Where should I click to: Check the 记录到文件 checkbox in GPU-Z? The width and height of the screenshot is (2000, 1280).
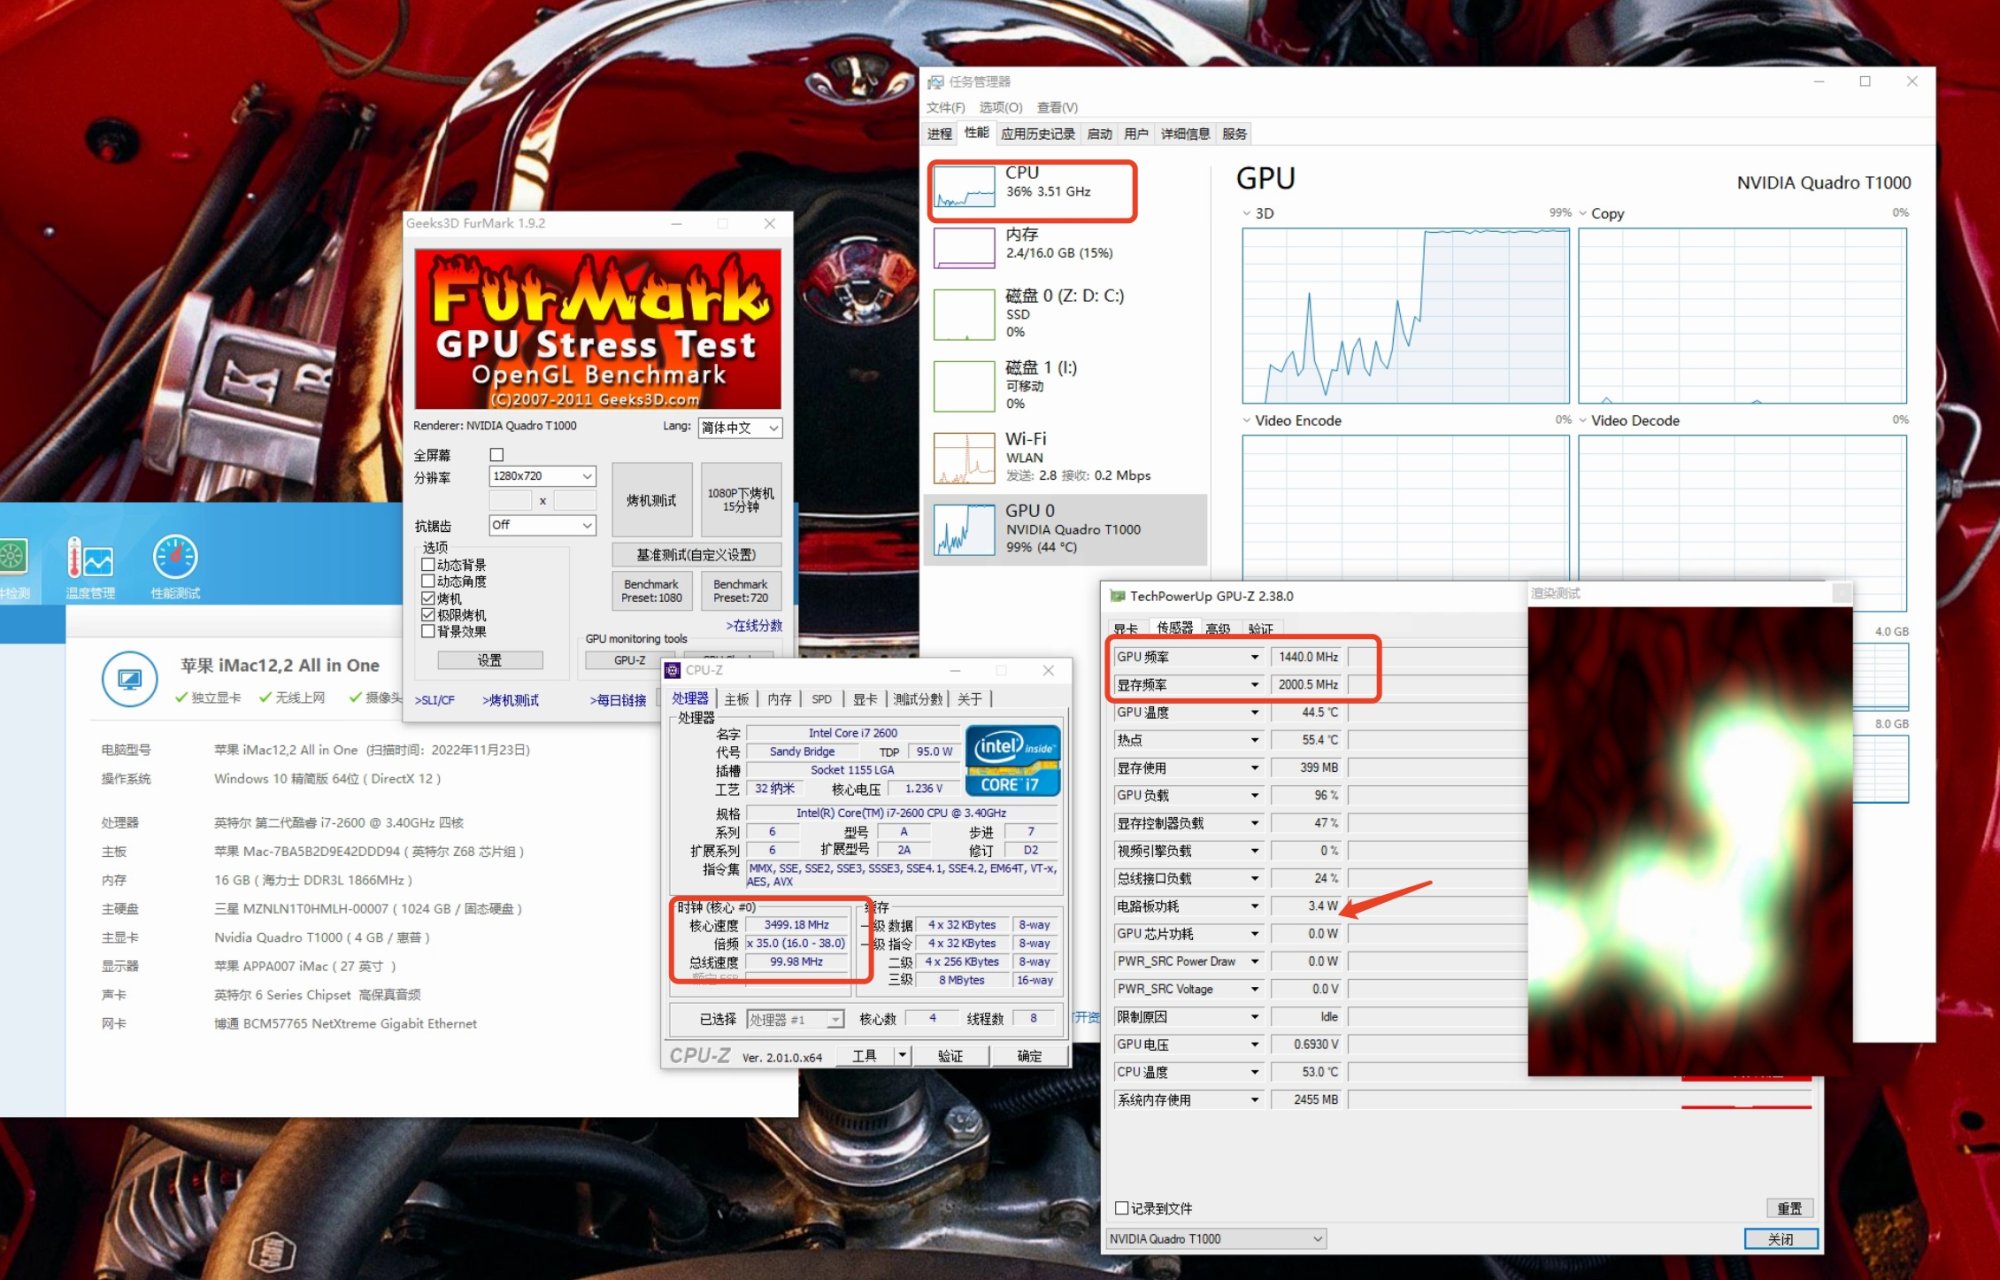(1122, 1208)
